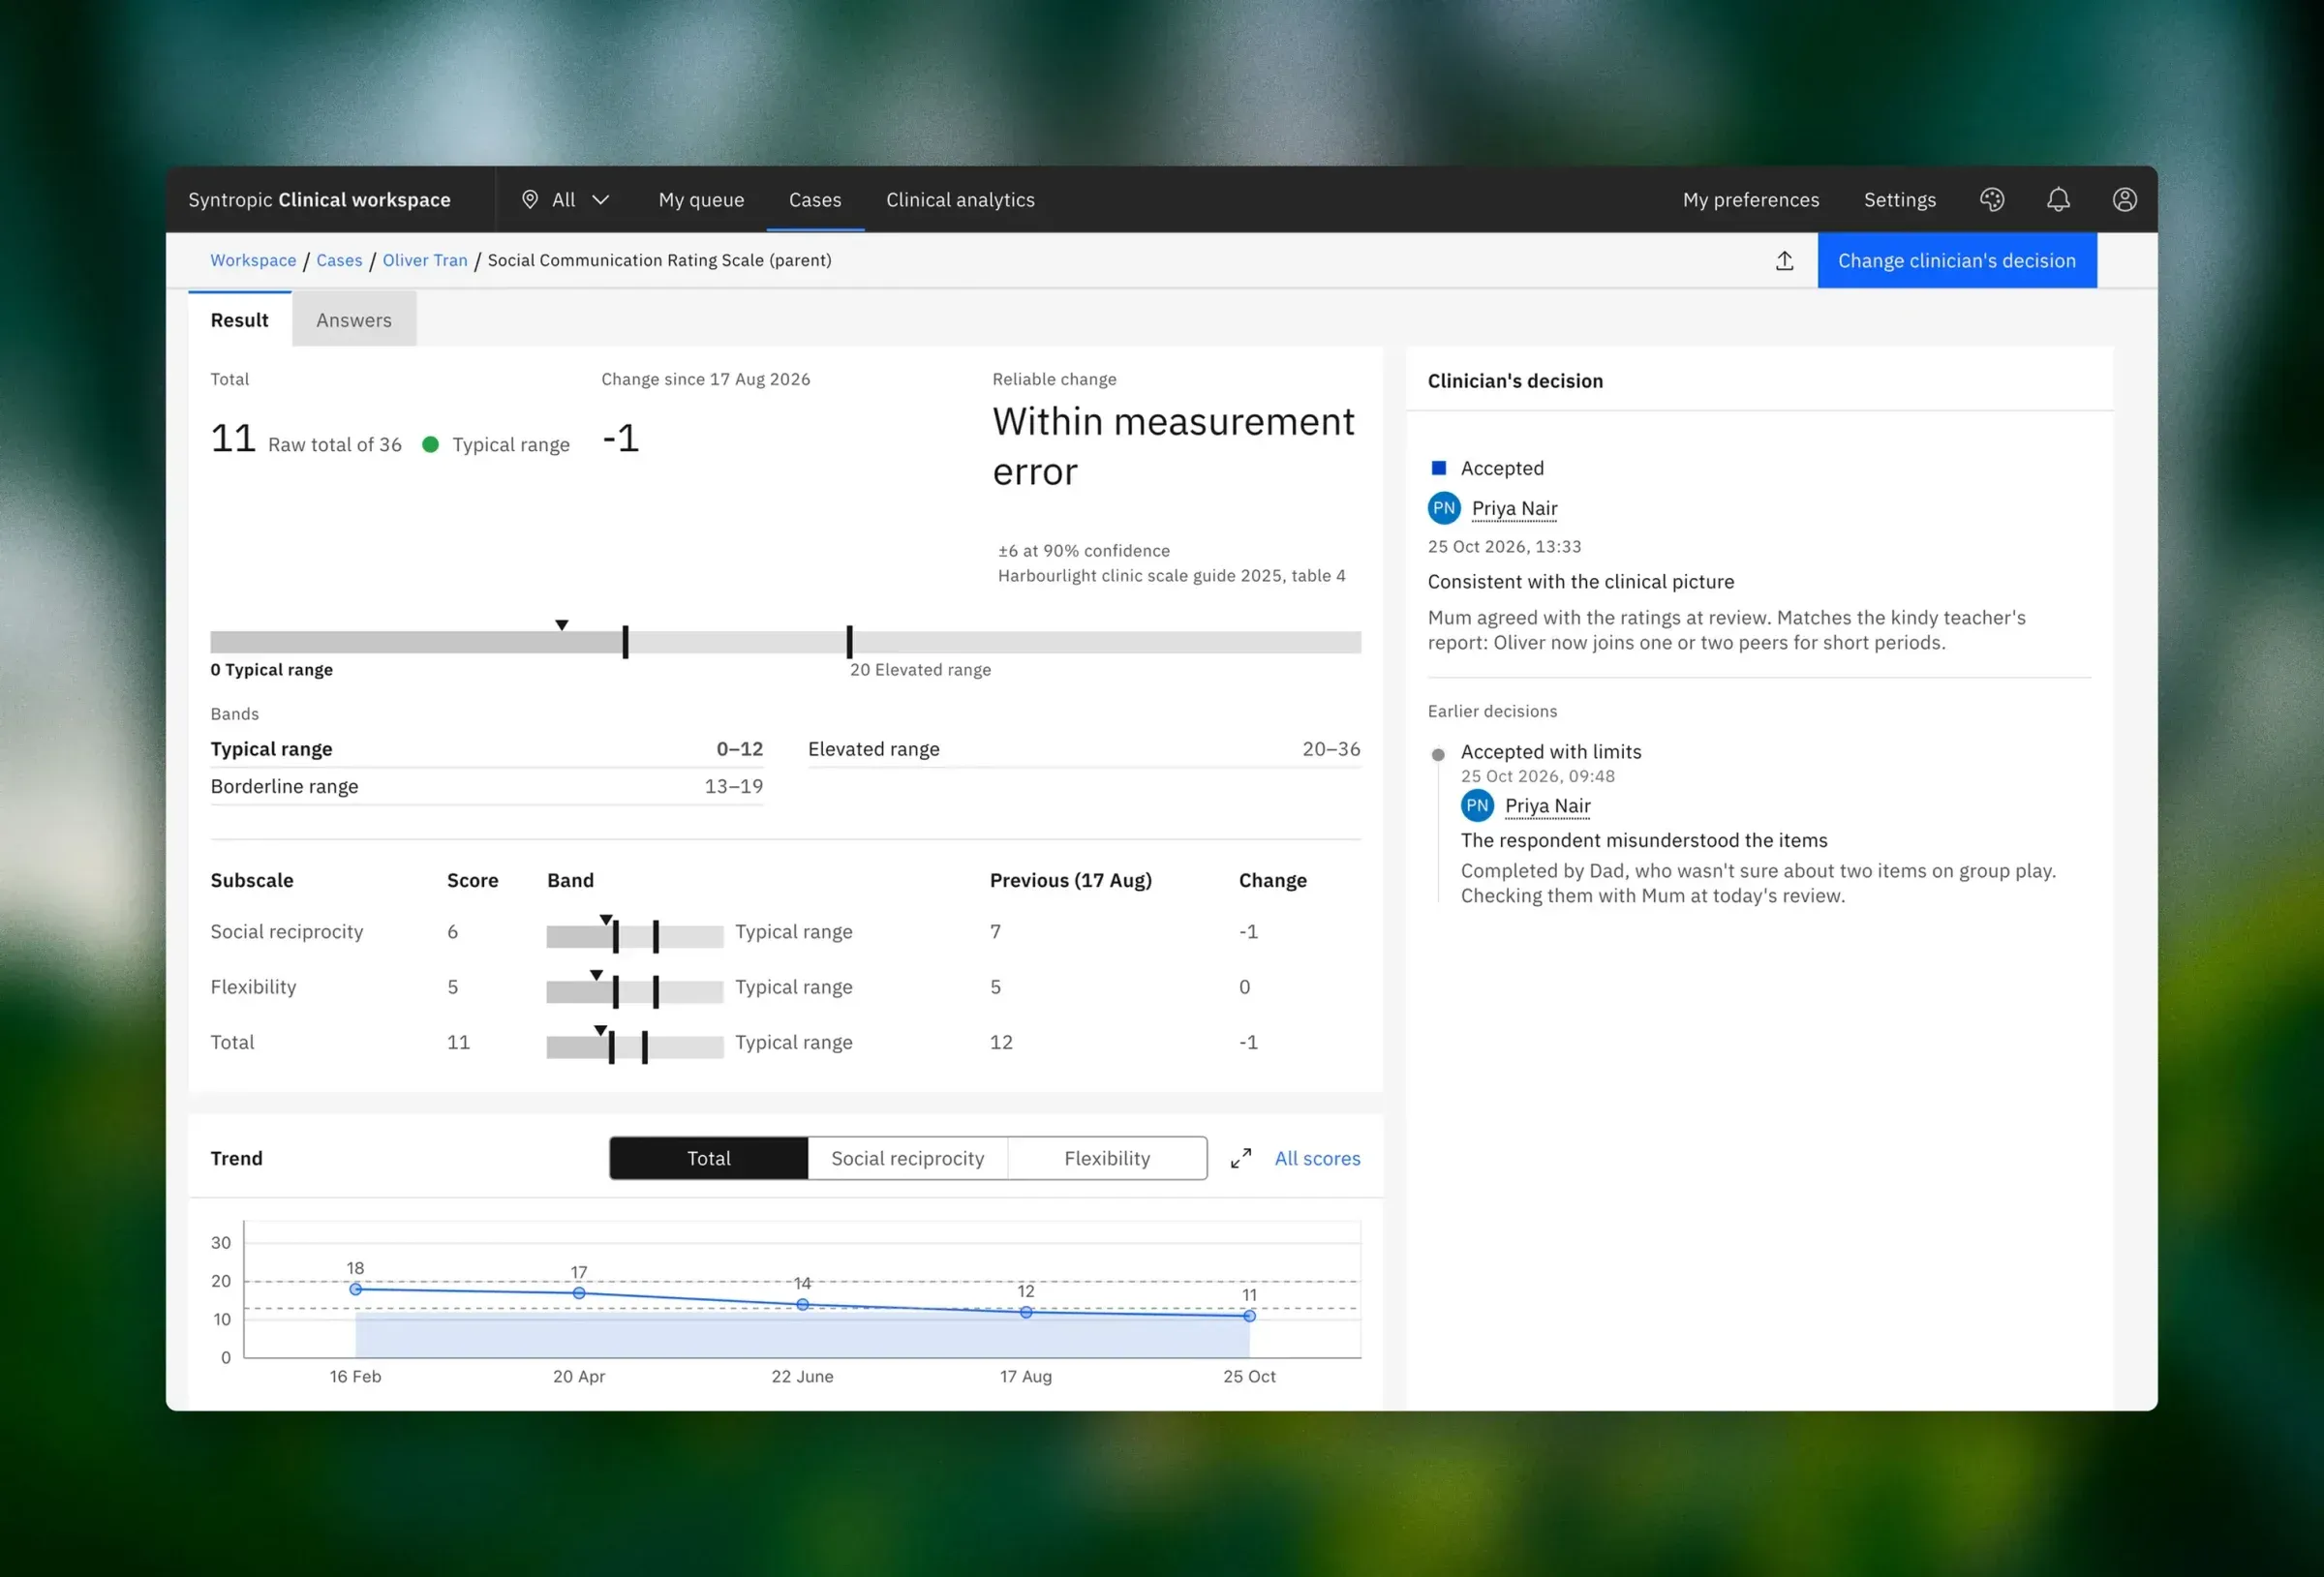This screenshot has height=1577, width=2324.
Task: Click Syntropic Clinical workspace title
Action: pos(319,200)
